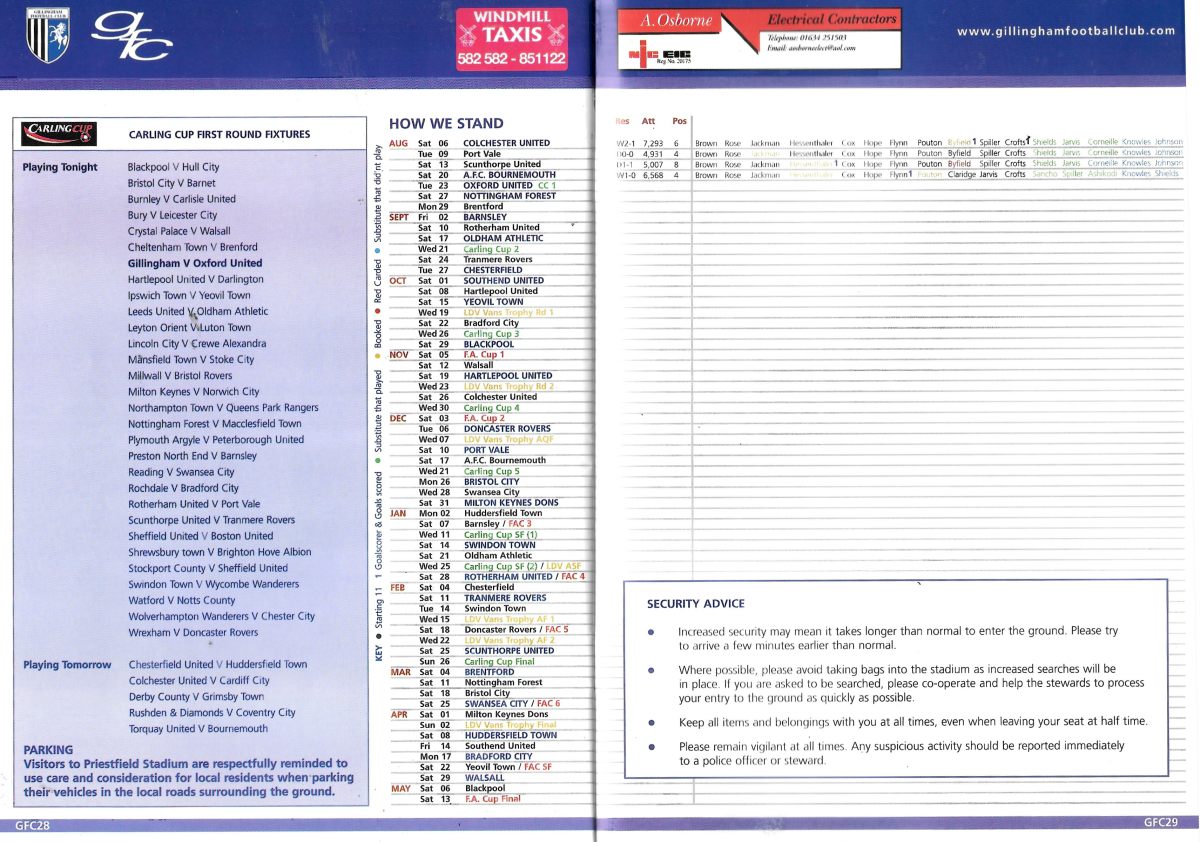Screen dimensions: 1200x842
Task: Click 'Milton Keynes V Norwich City' fixture
Action: (194, 391)
